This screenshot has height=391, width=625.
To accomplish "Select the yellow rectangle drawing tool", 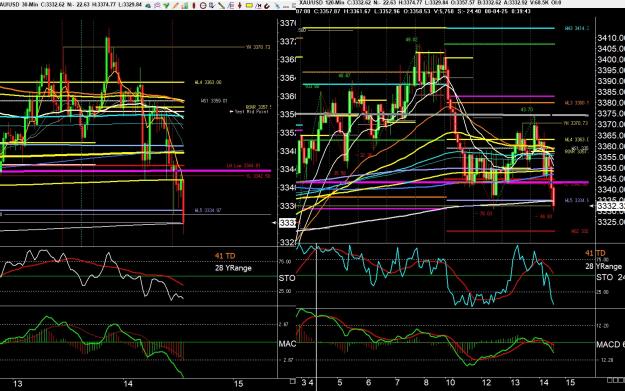I will [249, 6].
